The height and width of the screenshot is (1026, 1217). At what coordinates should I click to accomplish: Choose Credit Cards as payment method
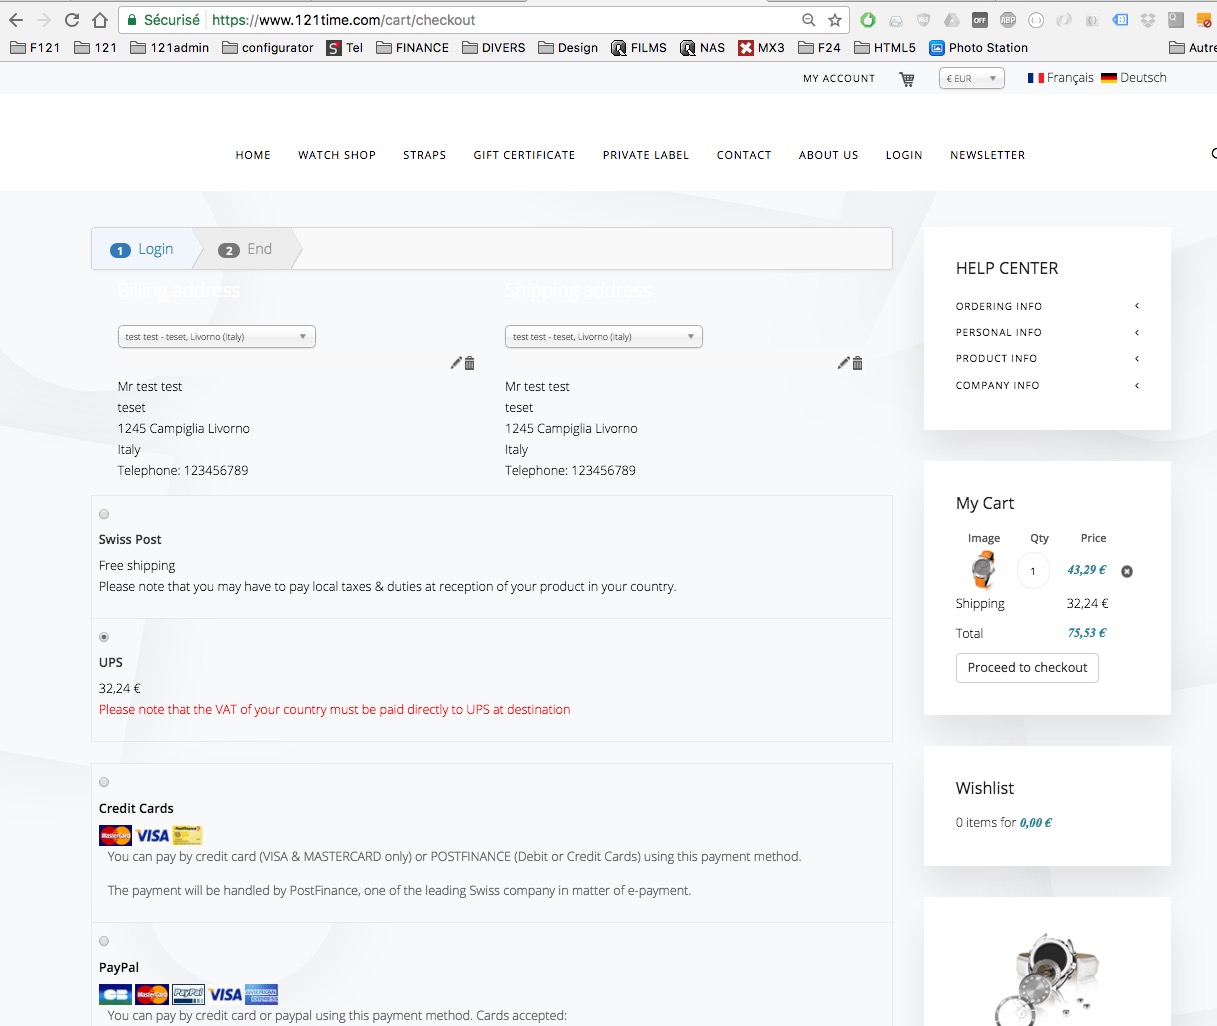click(104, 782)
